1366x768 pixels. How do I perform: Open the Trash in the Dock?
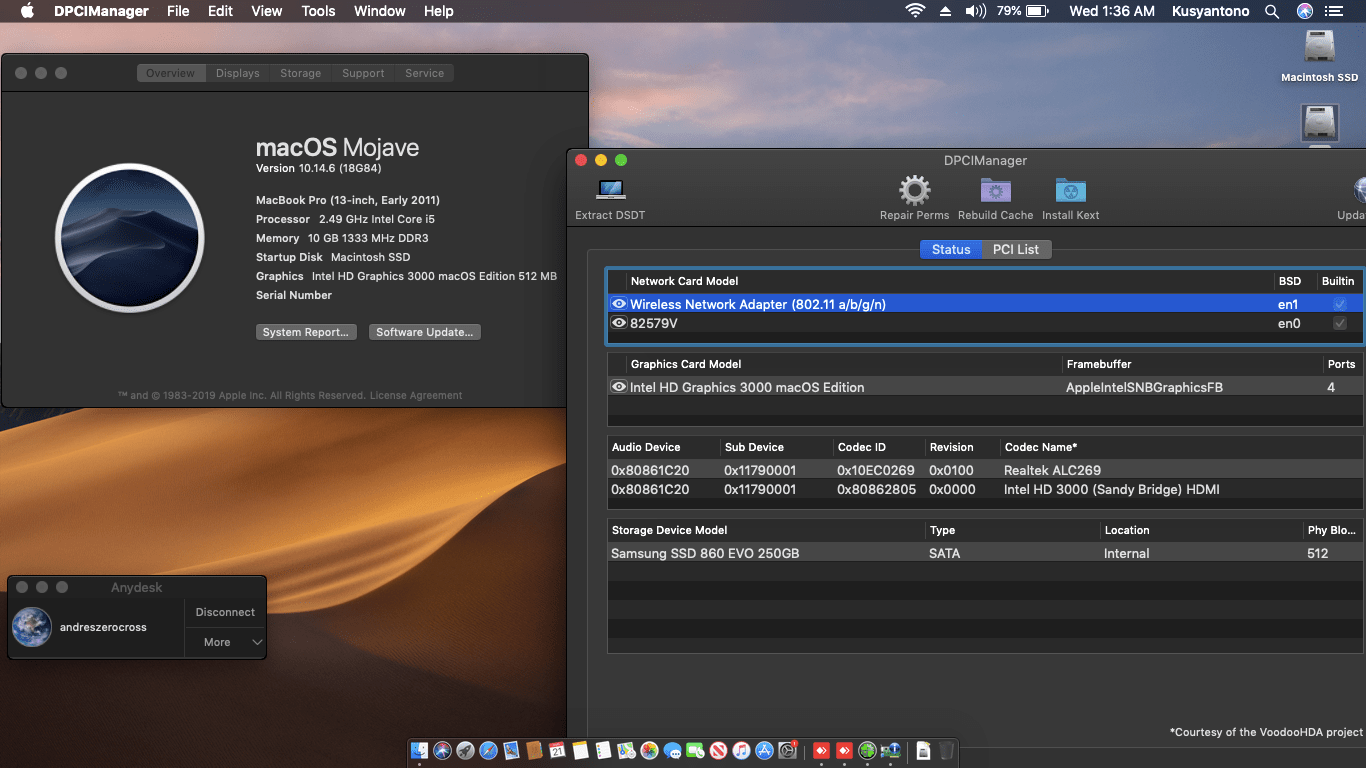pos(946,750)
